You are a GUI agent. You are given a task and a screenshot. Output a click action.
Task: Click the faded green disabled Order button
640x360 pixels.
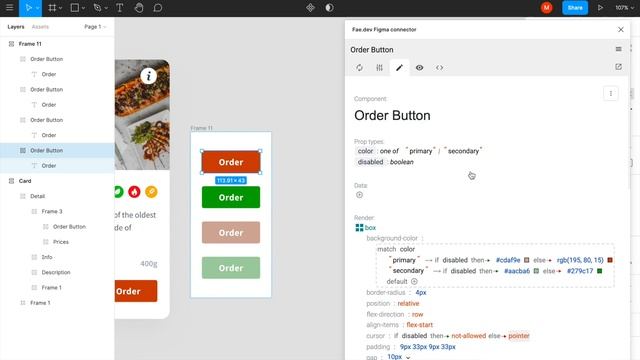231,268
